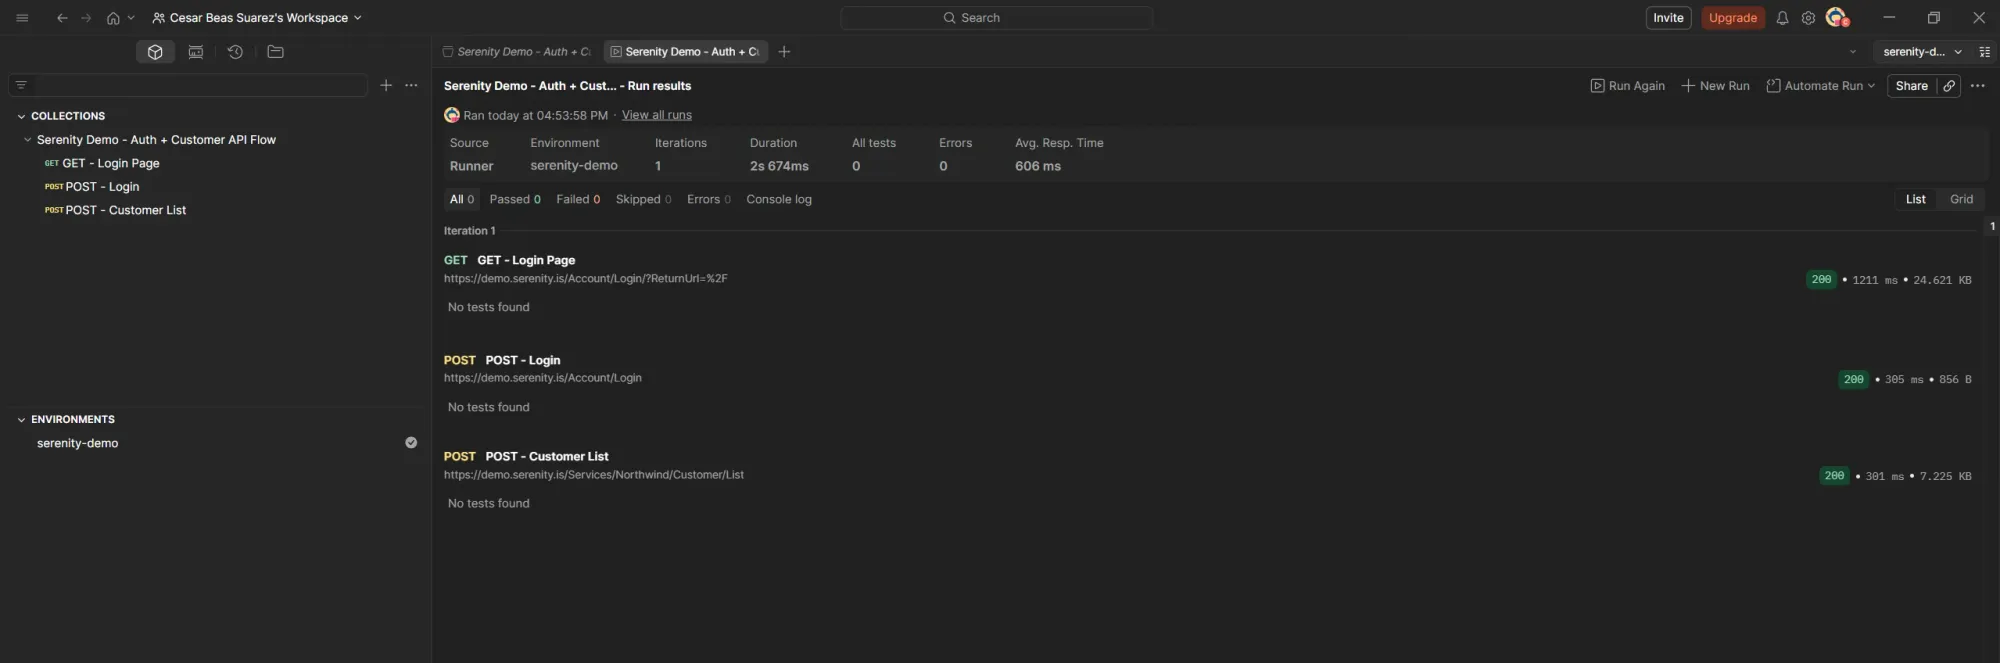Open Cesar Beas Suarez's Workspace switcher

pos(257,18)
